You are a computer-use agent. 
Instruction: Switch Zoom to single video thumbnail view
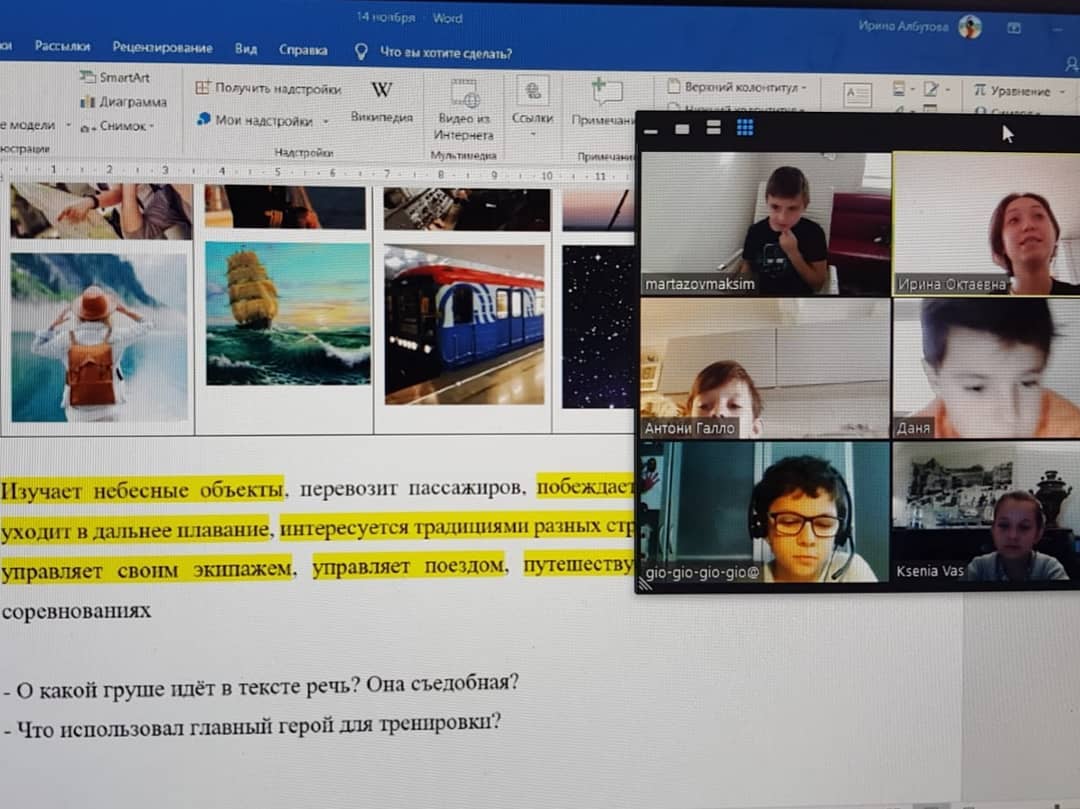[682, 129]
